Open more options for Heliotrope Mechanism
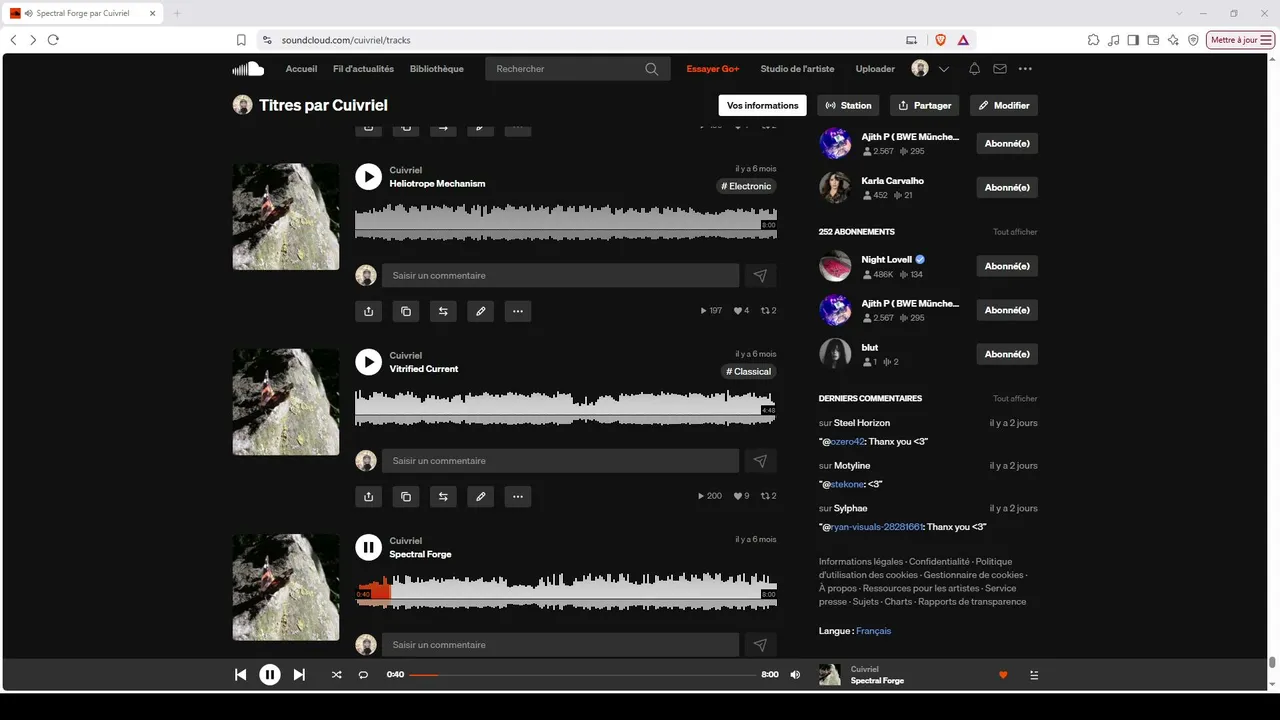 [518, 311]
